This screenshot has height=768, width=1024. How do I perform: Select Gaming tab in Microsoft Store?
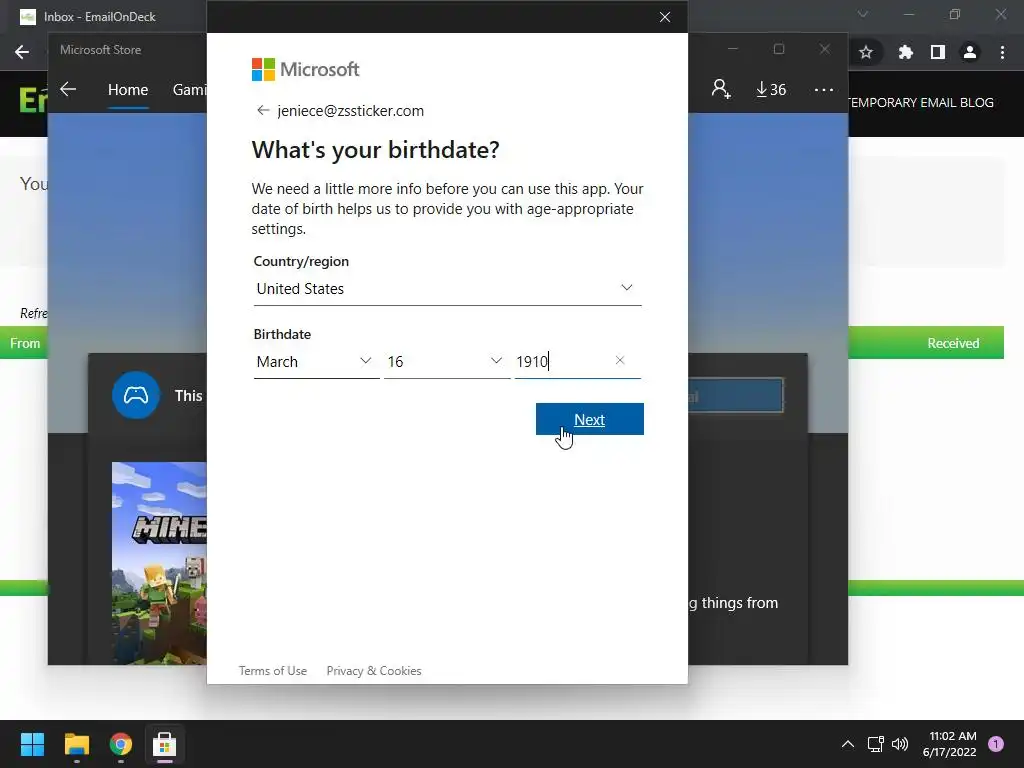point(189,89)
